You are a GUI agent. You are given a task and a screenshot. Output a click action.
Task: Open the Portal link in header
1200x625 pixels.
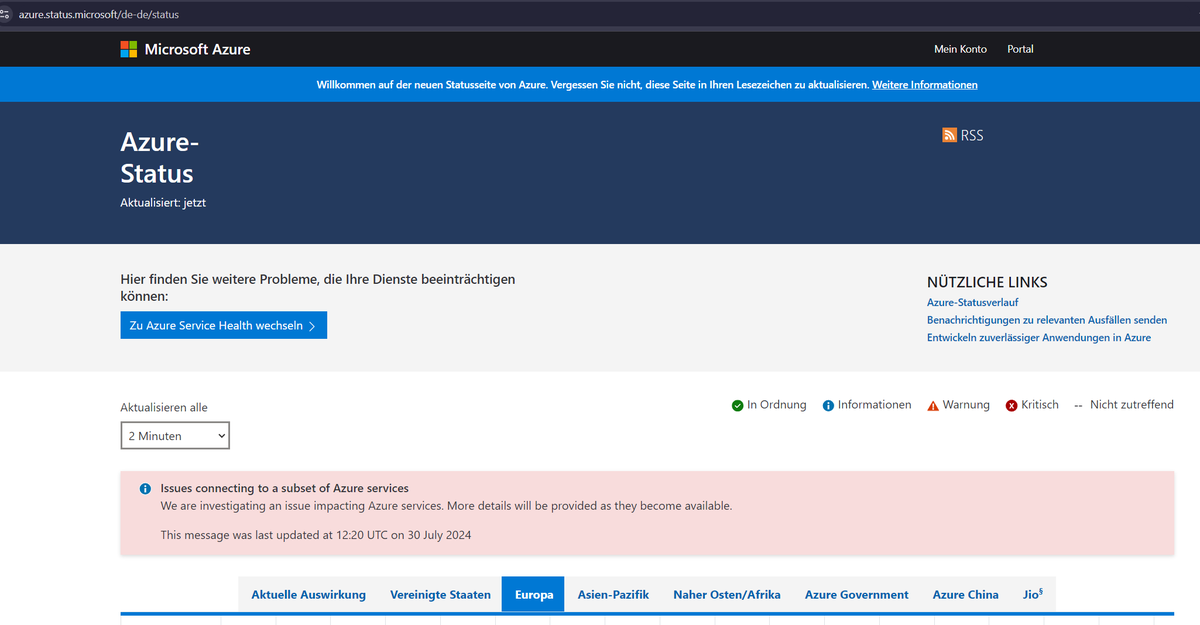point(1020,49)
